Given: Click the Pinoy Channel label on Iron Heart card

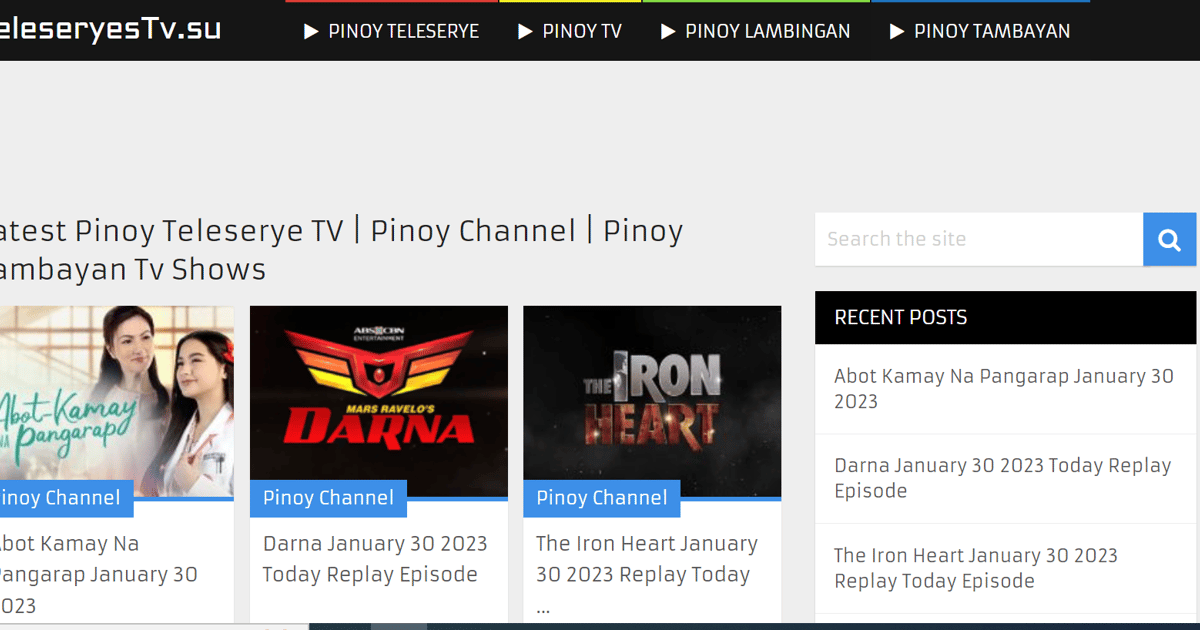Looking at the screenshot, I should [x=600, y=498].
